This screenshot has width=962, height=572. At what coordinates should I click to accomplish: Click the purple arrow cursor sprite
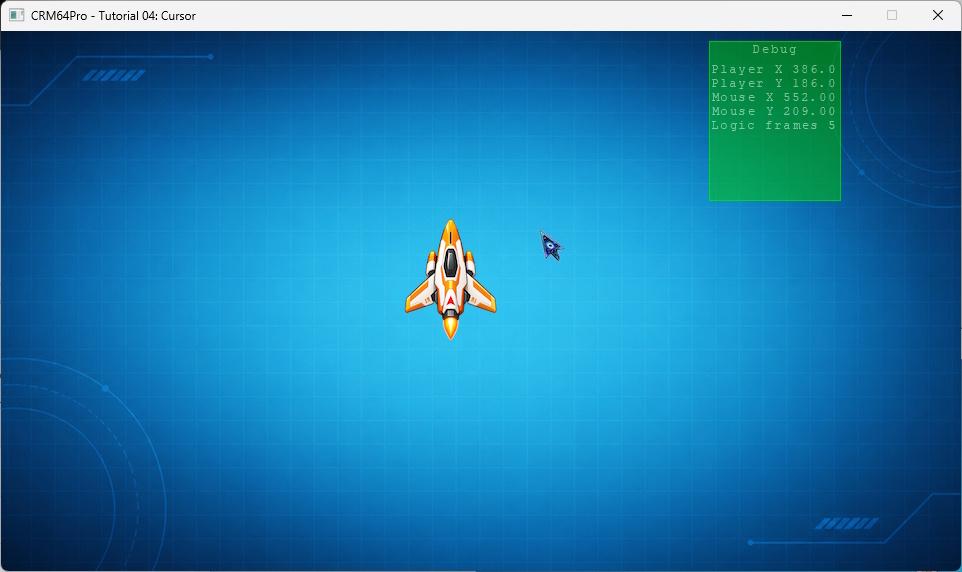(551, 245)
